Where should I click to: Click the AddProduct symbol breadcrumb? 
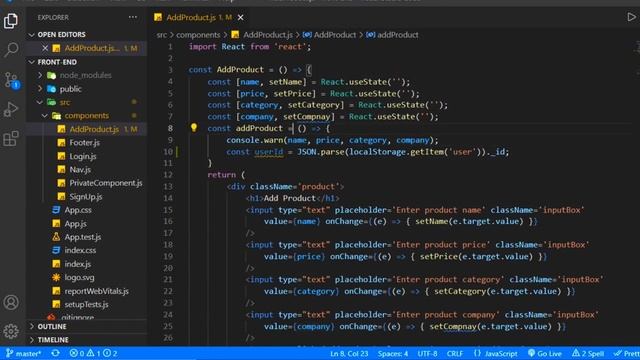(x=335, y=35)
